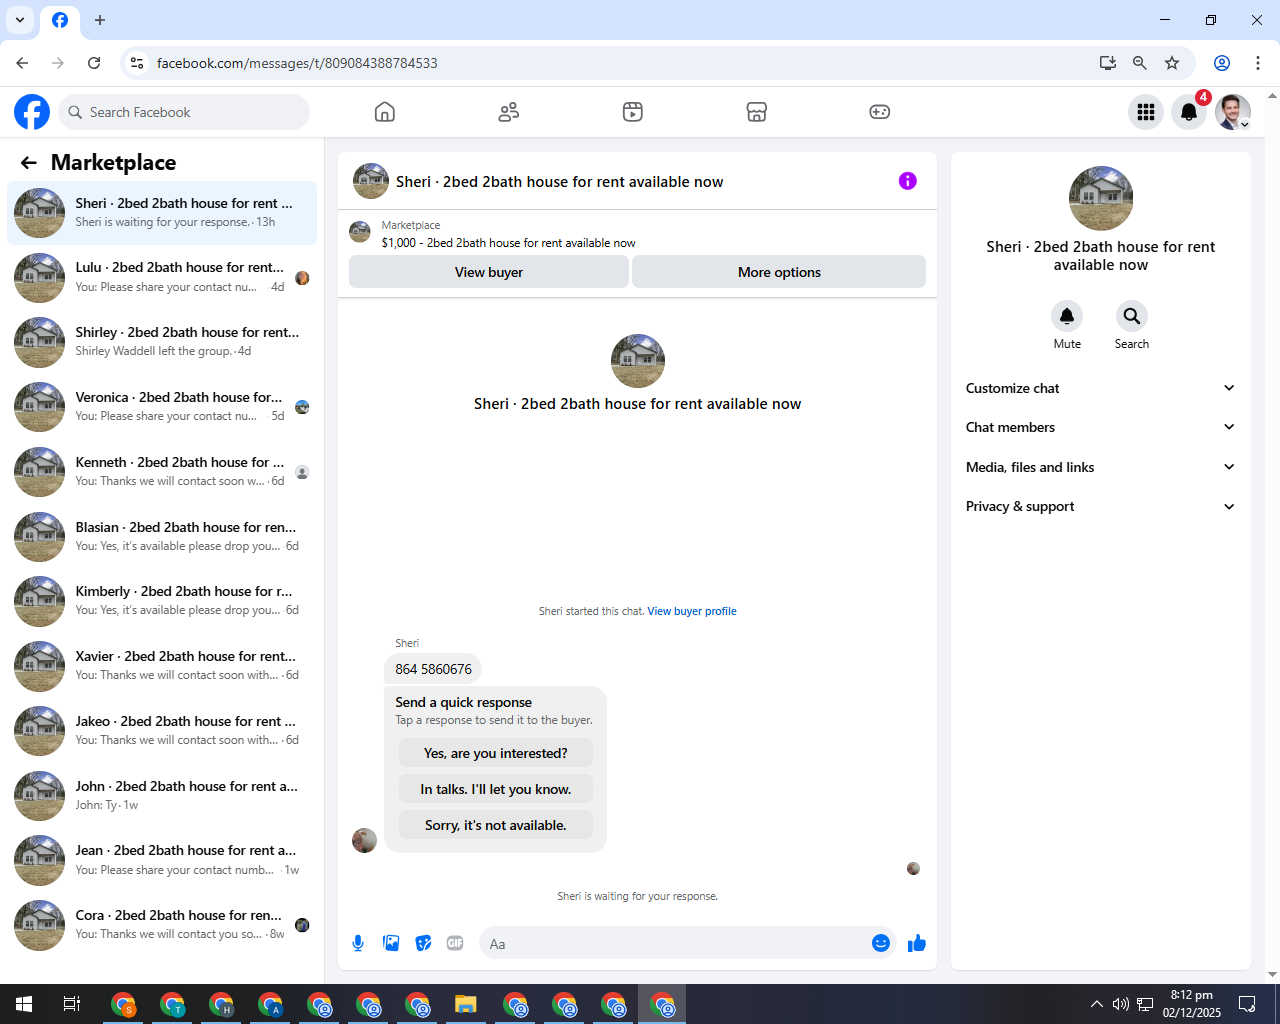The height and width of the screenshot is (1024, 1280).
Task: Open File Explorer on taskbar
Action: click(466, 1004)
